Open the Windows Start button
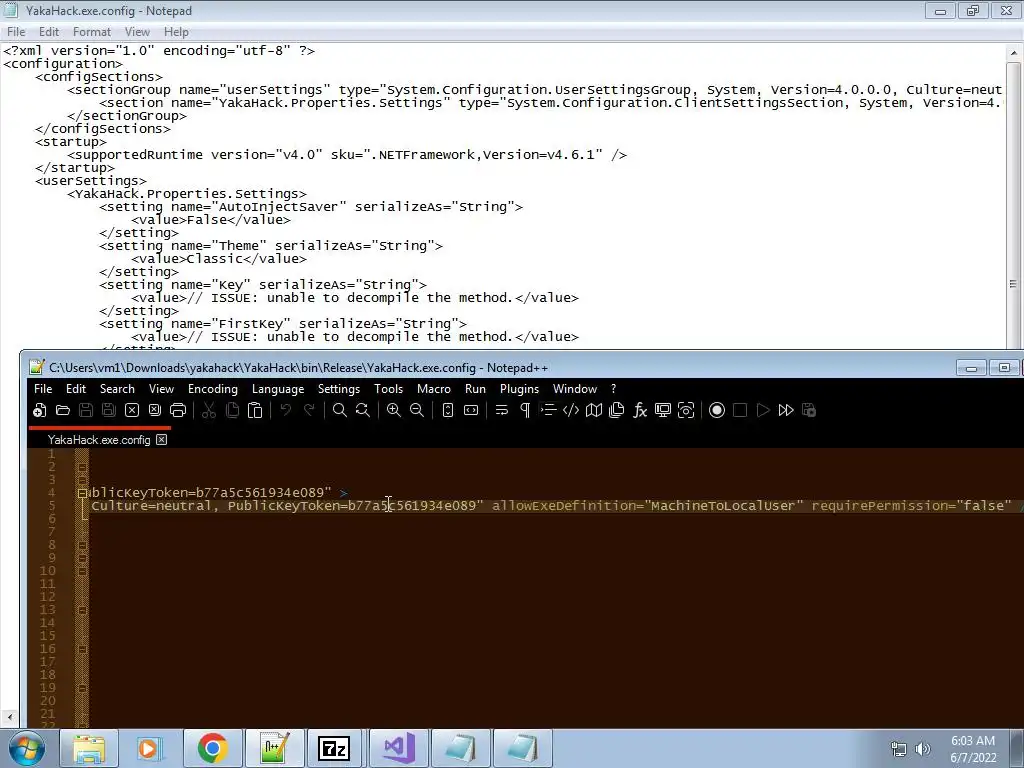Viewport: 1024px width, 768px height. point(27,748)
